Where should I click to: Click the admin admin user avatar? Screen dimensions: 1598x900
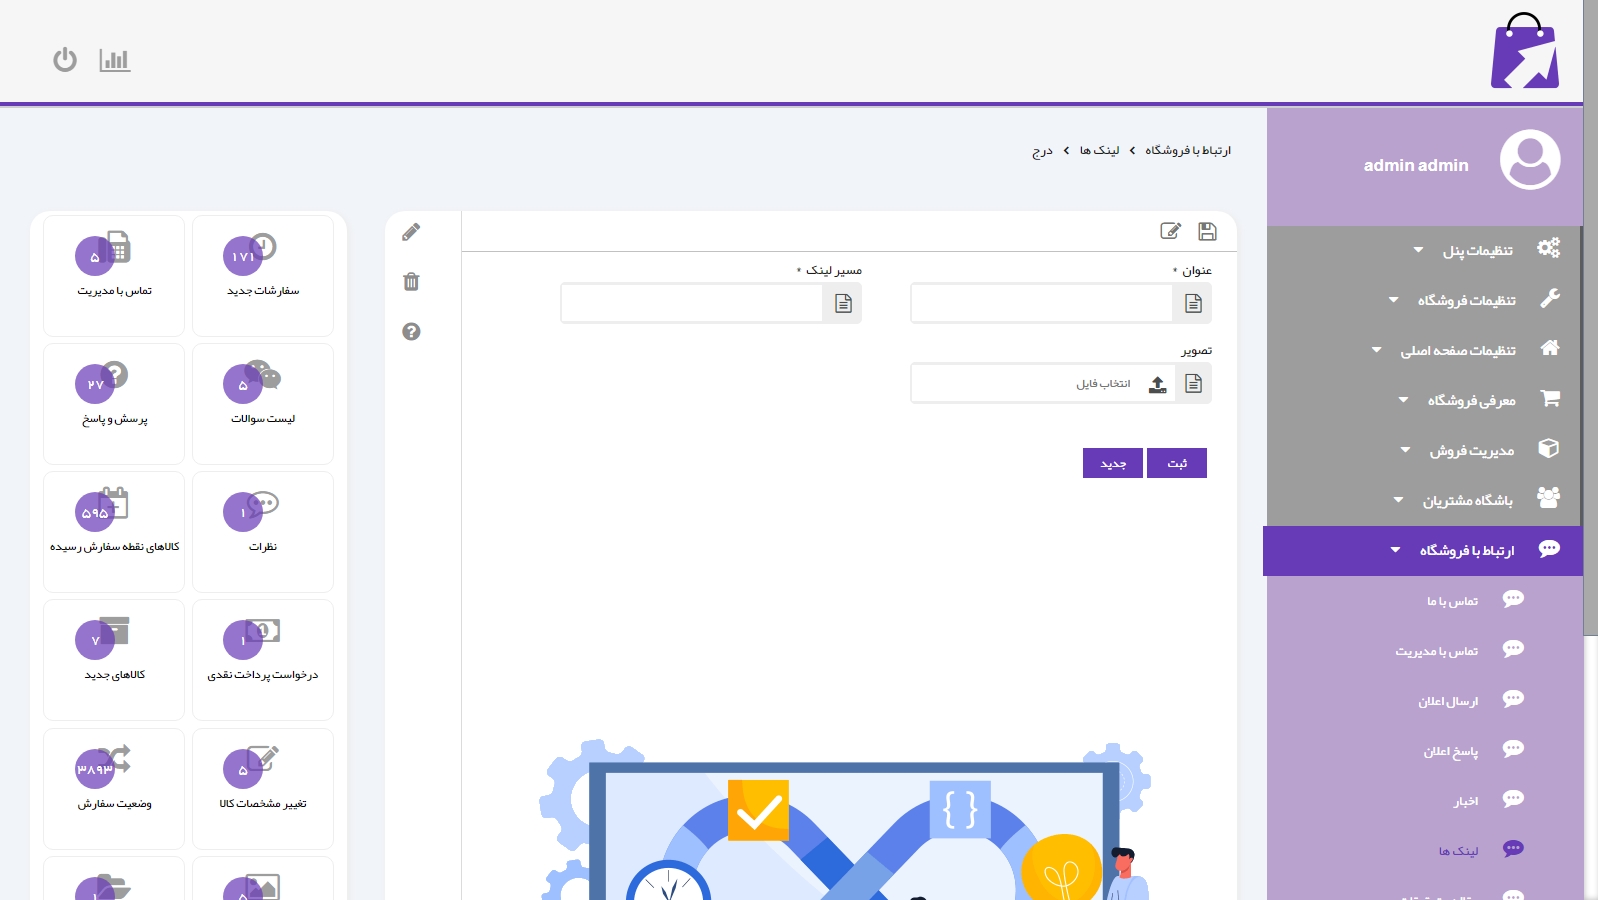point(1529,160)
